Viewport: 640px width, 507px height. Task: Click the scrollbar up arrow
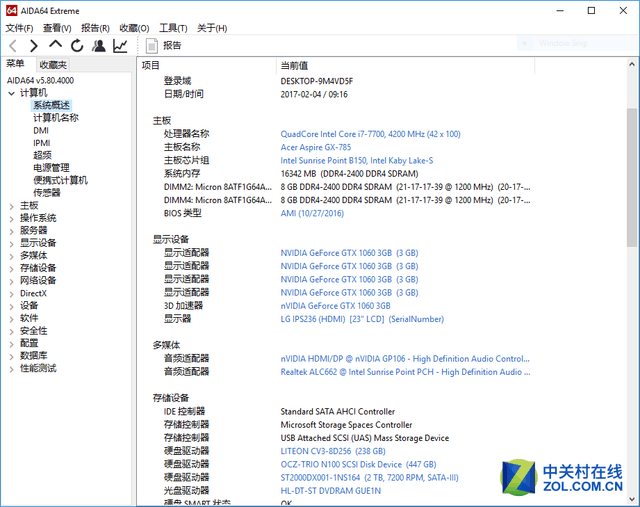632,64
